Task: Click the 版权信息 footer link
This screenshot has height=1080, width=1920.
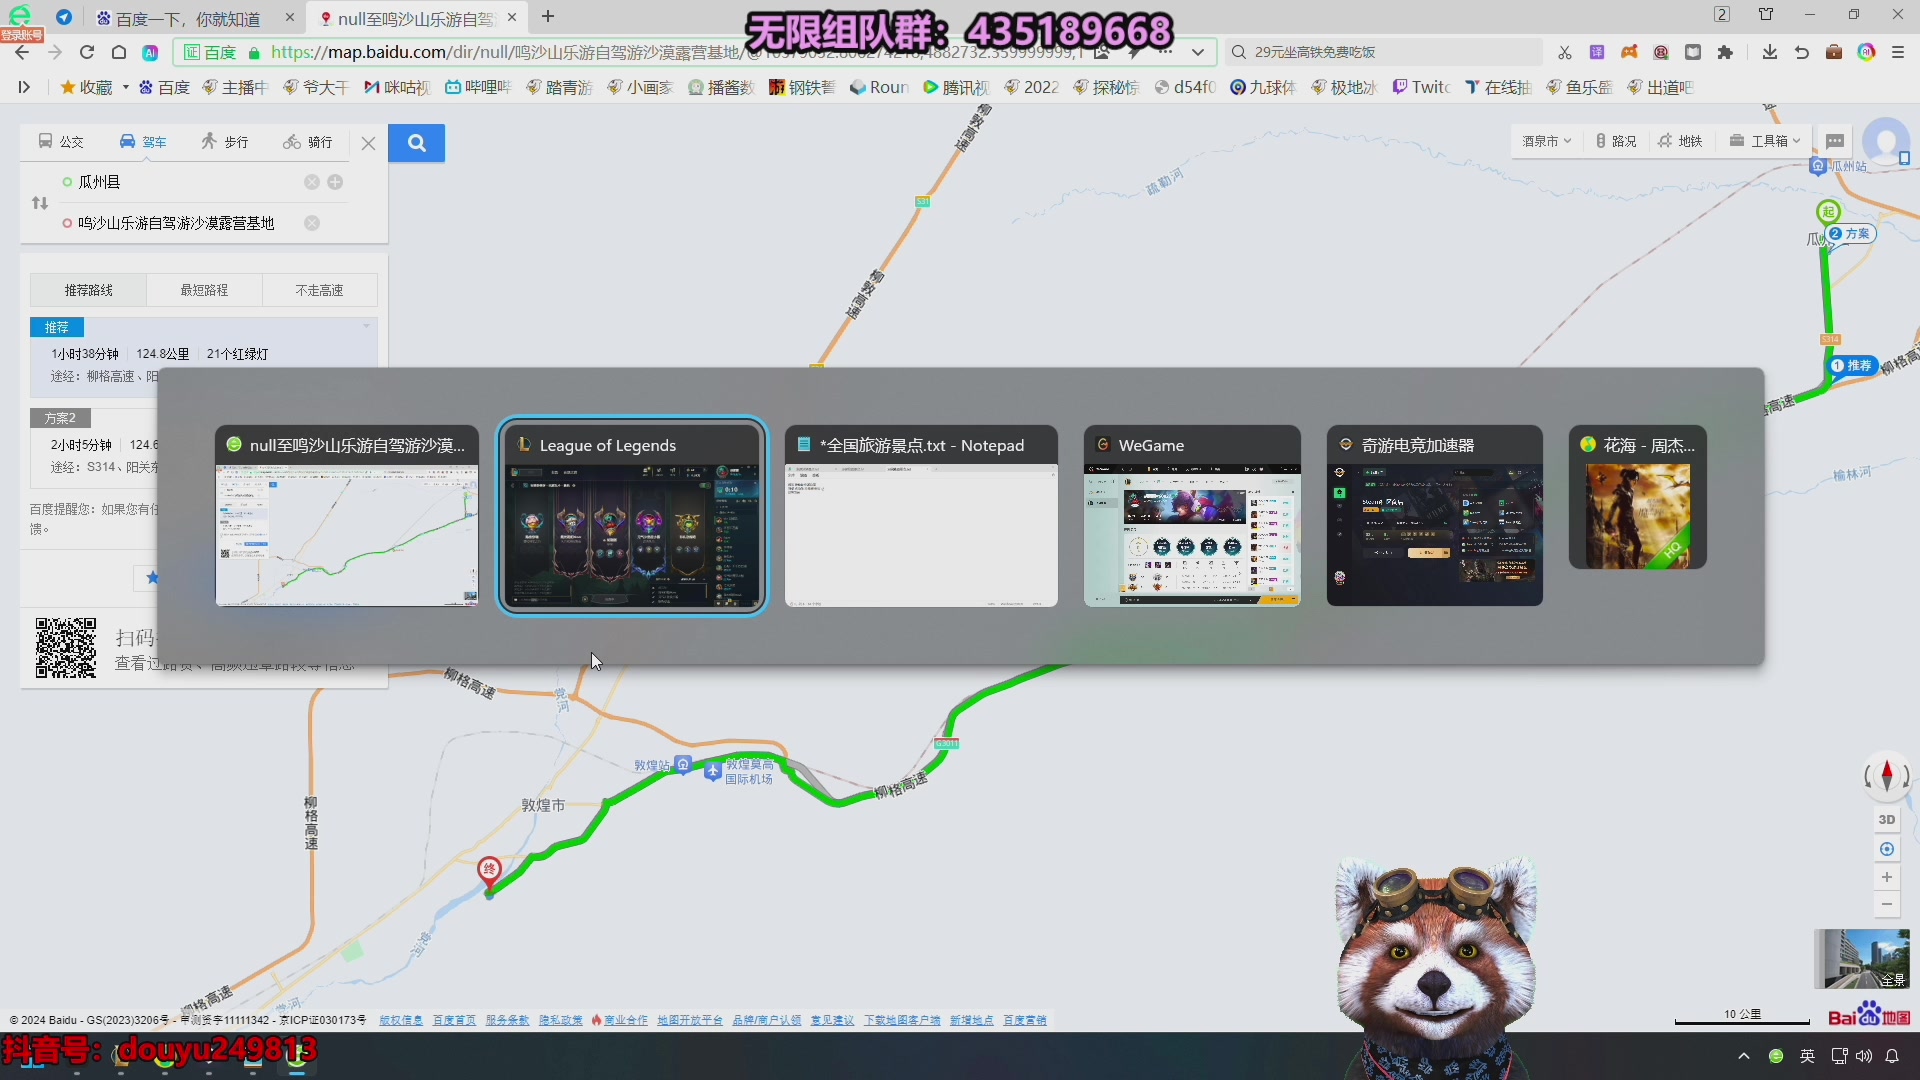Action: [x=400, y=1020]
